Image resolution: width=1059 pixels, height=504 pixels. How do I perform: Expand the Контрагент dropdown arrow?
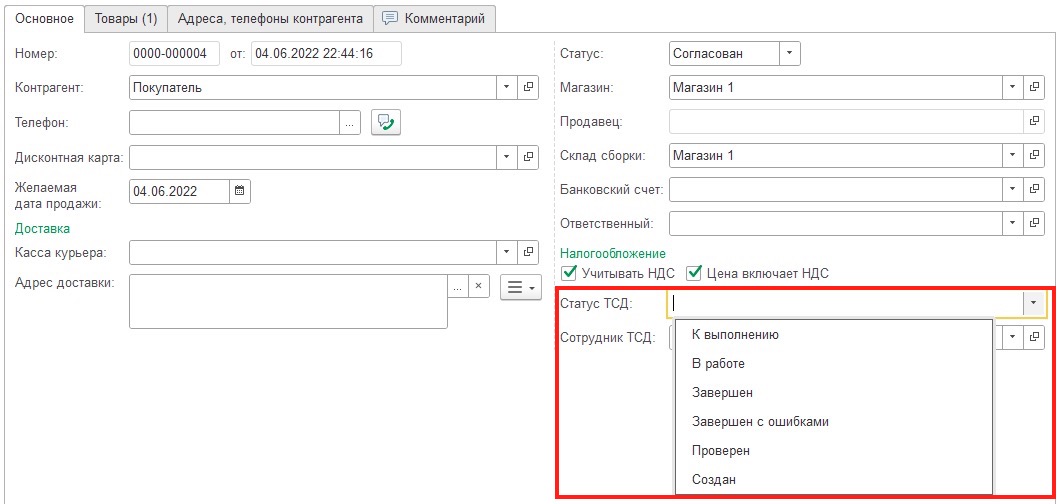click(508, 87)
